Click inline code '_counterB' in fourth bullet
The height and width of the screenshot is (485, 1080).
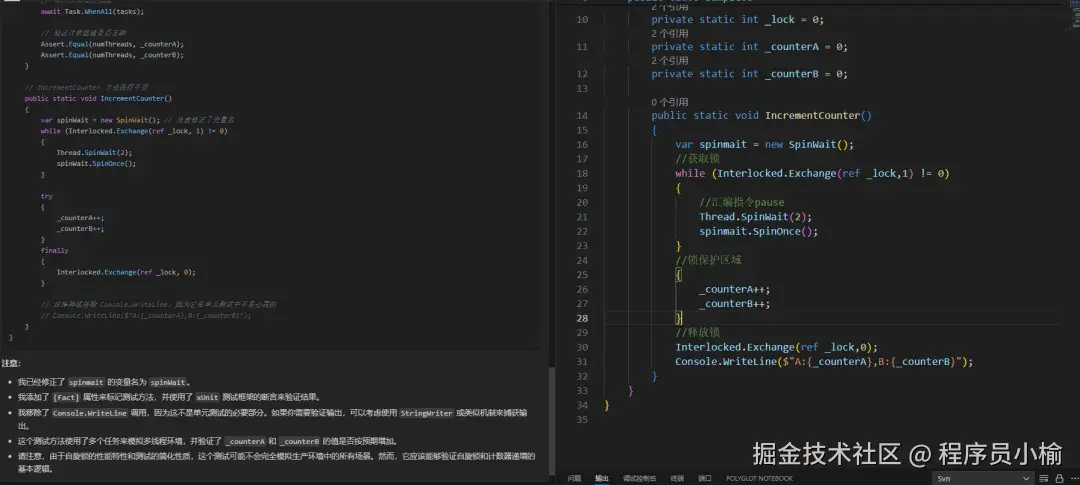[300, 442]
